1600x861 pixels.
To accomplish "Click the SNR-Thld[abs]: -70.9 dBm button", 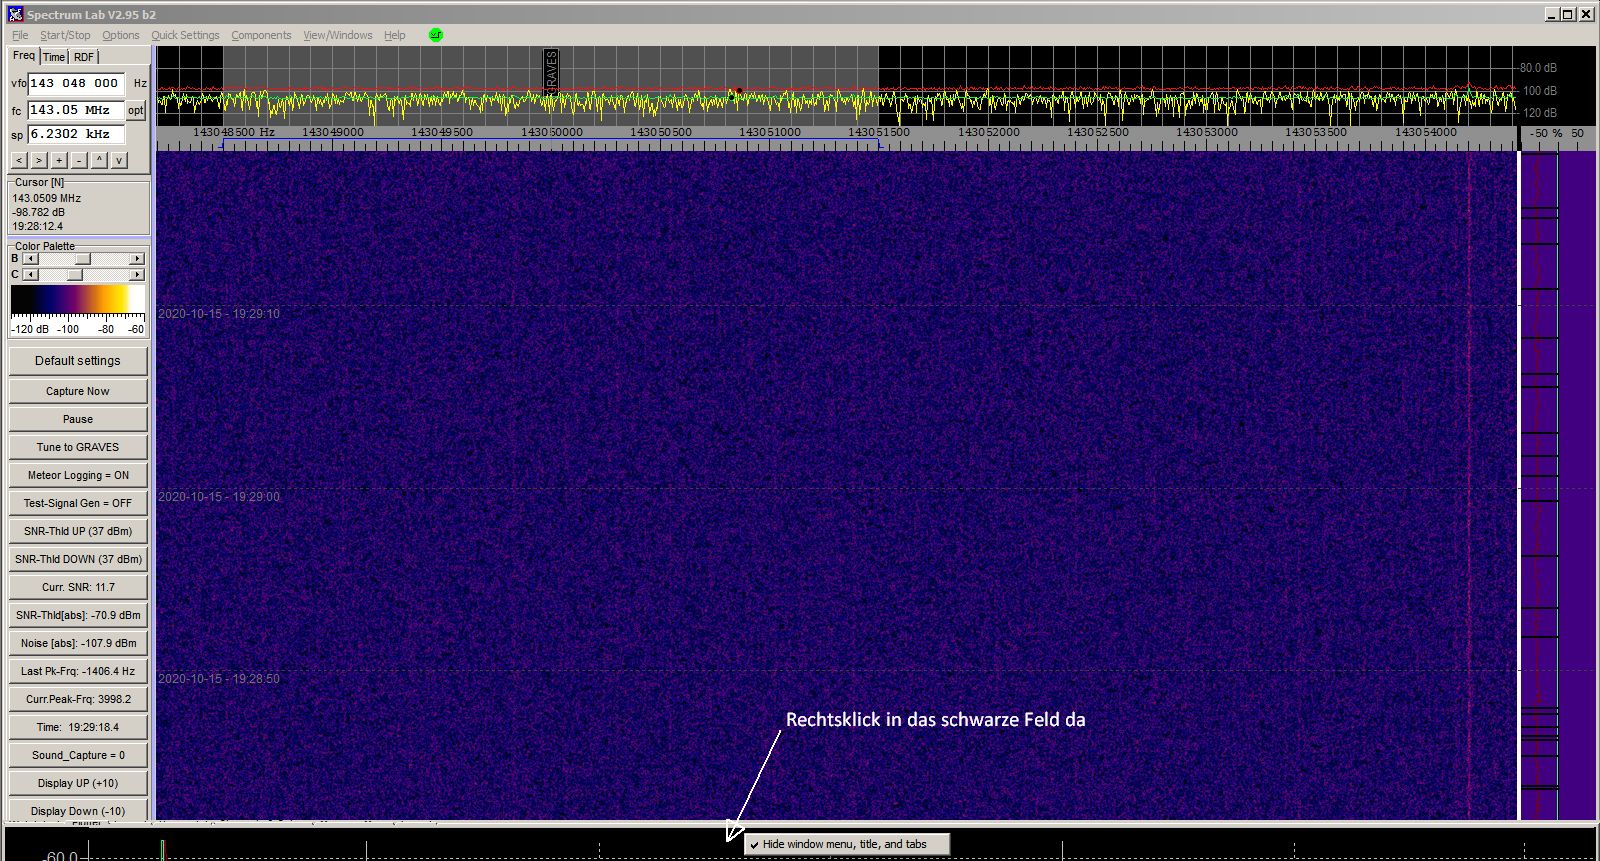I will (78, 615).
